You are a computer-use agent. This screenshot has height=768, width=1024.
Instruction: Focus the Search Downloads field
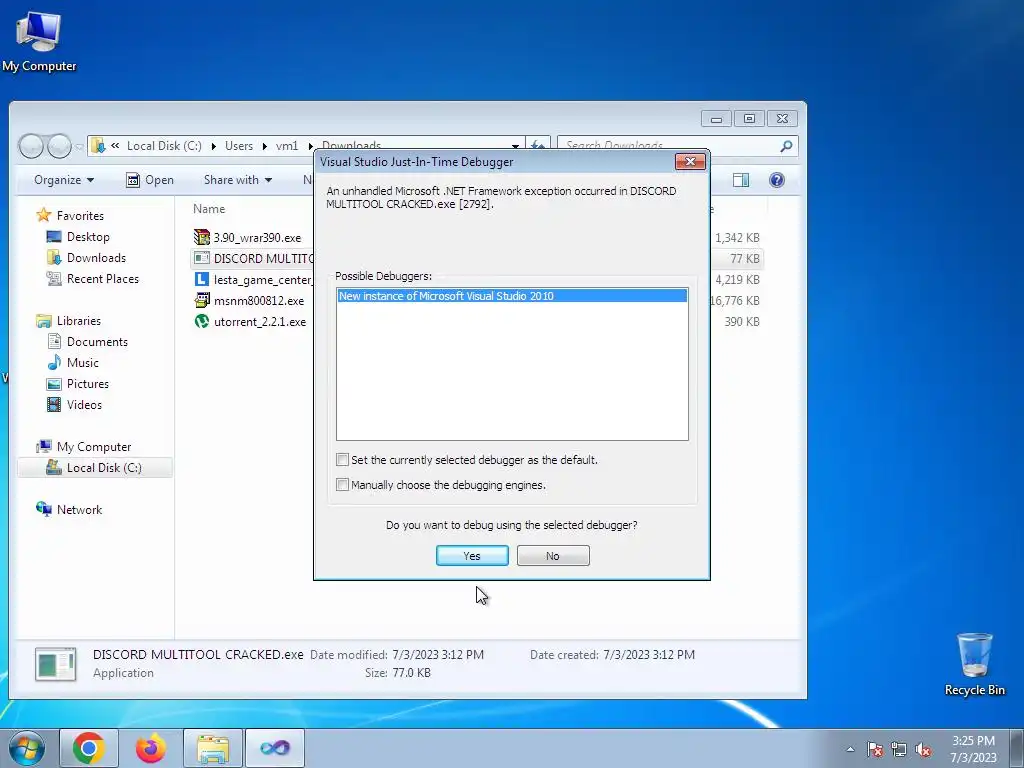pyautogui.click(x=669, y=146)
